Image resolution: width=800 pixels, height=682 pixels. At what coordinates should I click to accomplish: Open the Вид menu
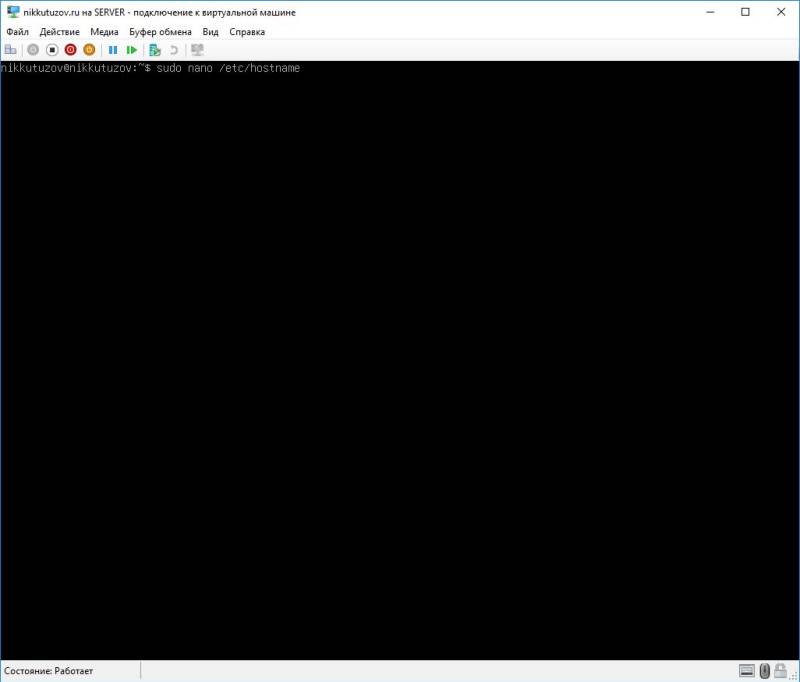(208, 31)
